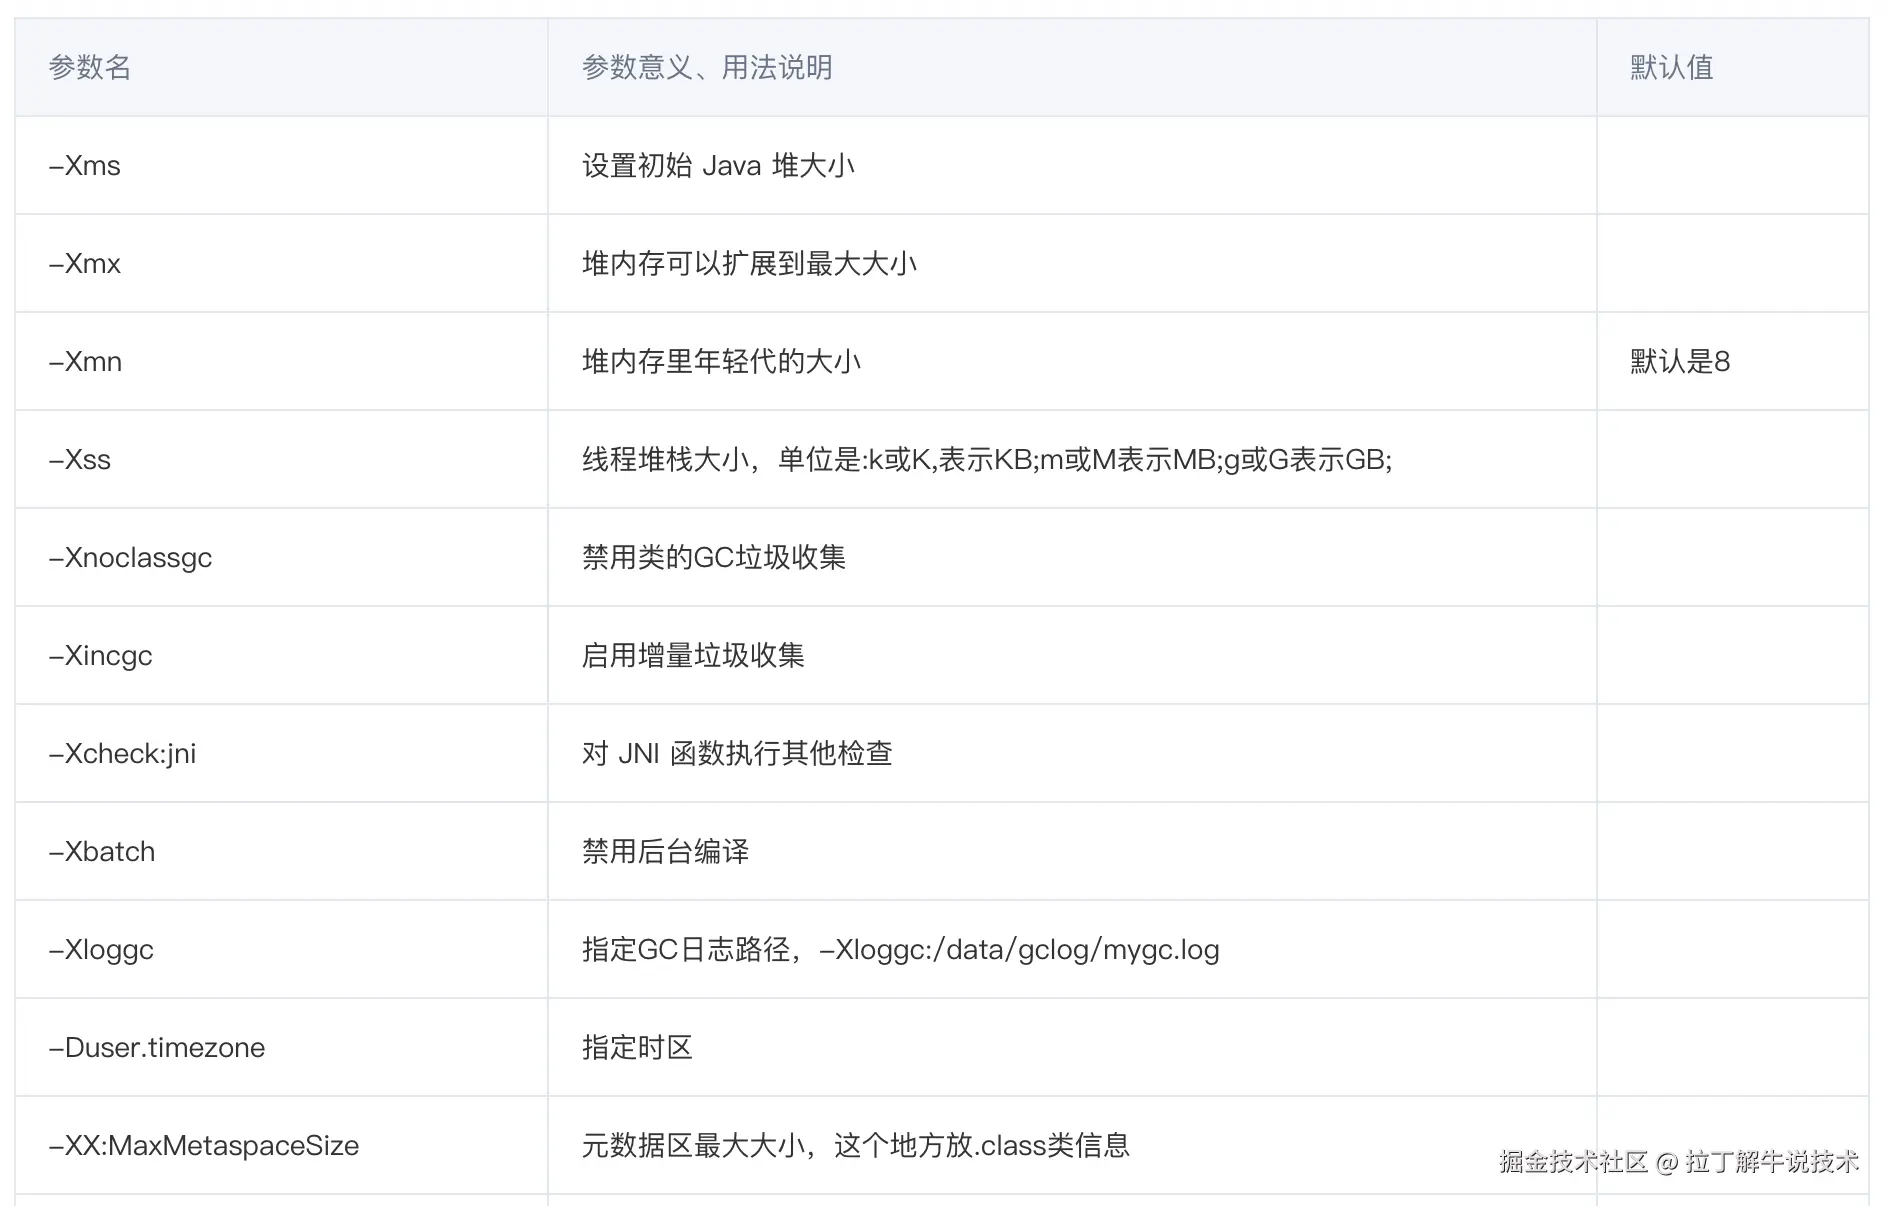
Task: Click the 线程堆栈大小 description text
Action: pyautogui.click(x=987, y=459)
